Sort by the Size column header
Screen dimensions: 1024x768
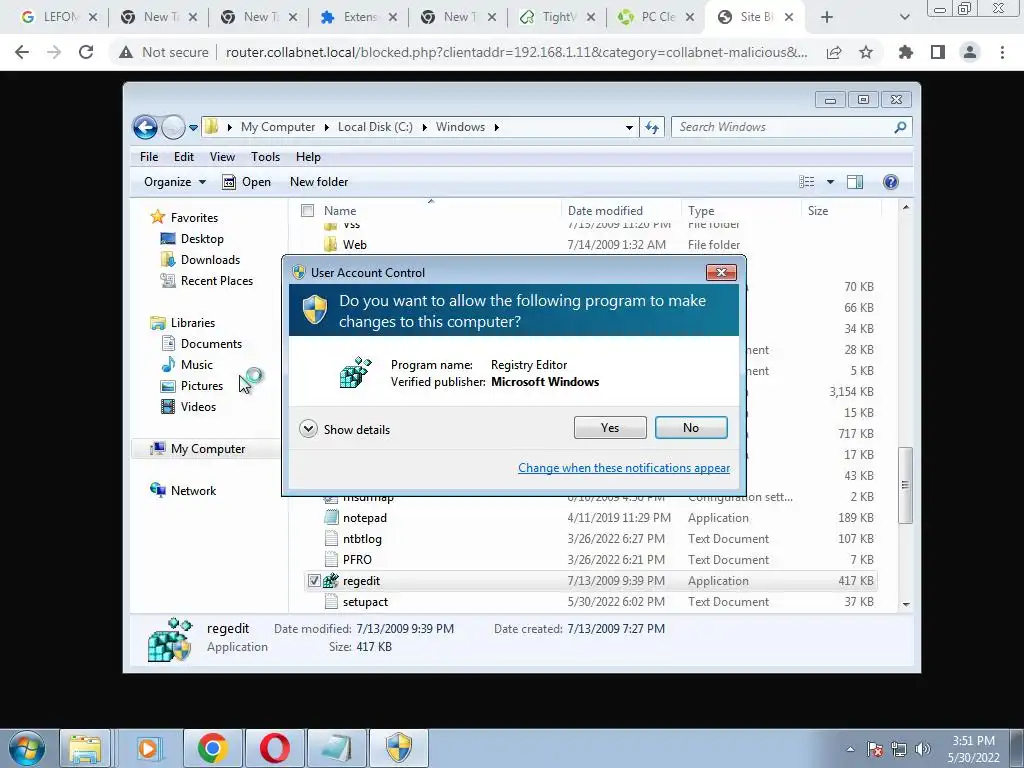[x=818, y=210]
